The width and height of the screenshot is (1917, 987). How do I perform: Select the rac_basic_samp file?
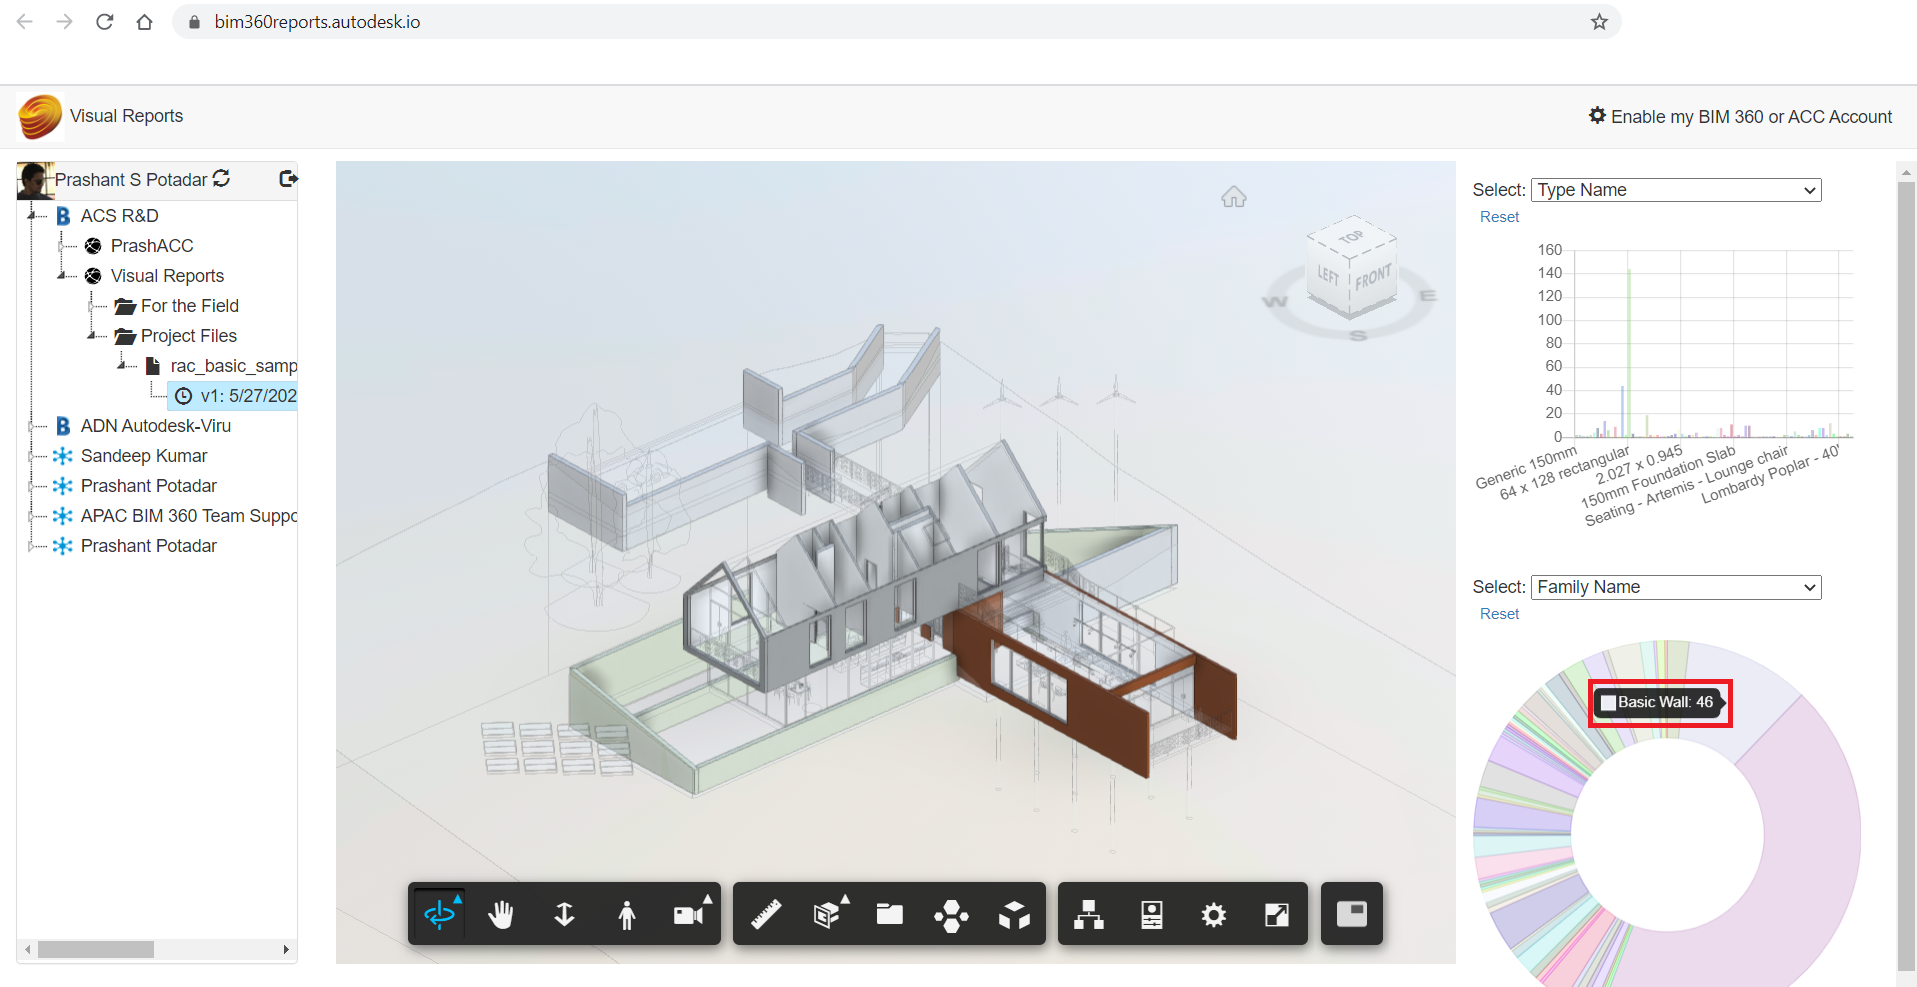pos(233,366)
